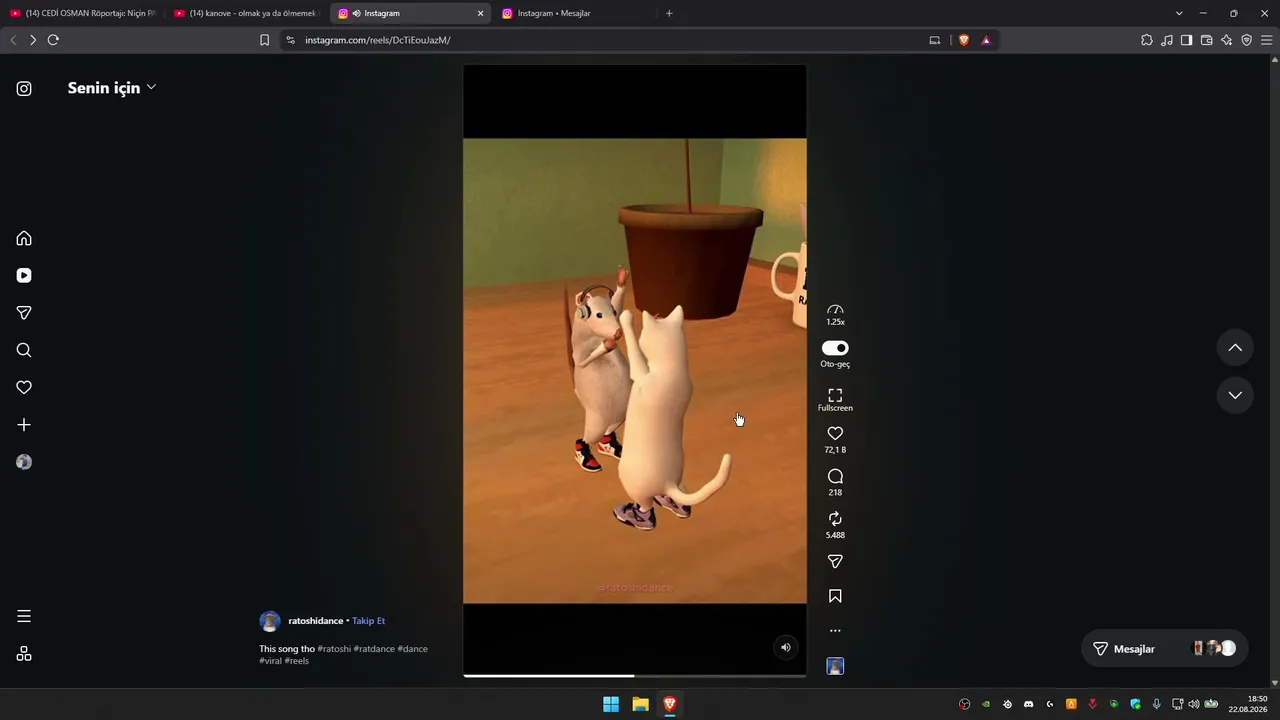
Task: Open the #viral hashtag
Action: (x=270, y=661)
